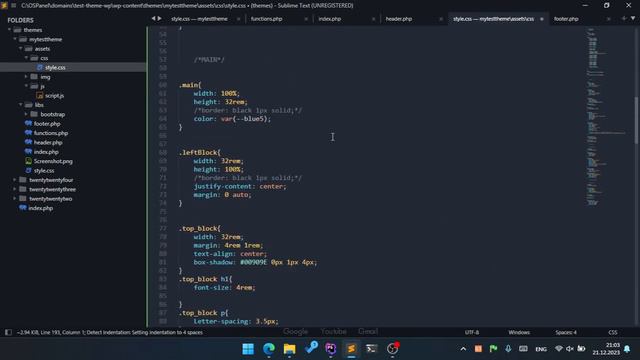Open the hamburger menu in the title bar
The width and height of the screenshot is (640, 360).
tap(13, 5)
